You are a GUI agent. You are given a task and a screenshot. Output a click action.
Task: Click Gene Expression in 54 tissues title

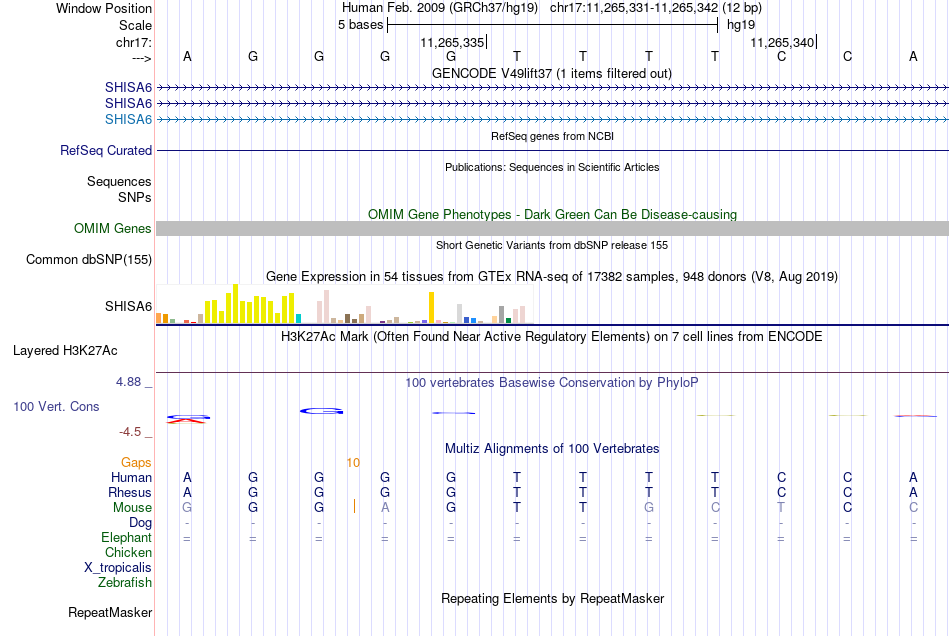click(x=552, y=277)
